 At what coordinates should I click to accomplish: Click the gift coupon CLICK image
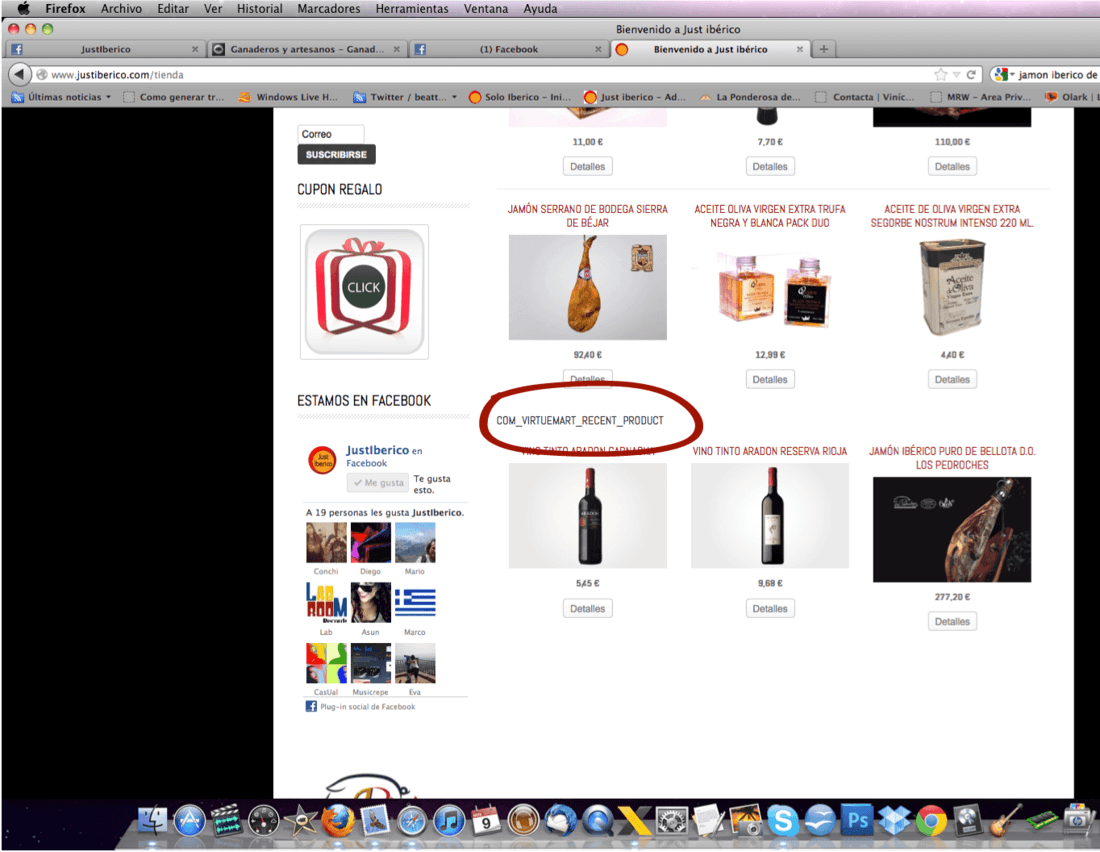tap(364, 291)
